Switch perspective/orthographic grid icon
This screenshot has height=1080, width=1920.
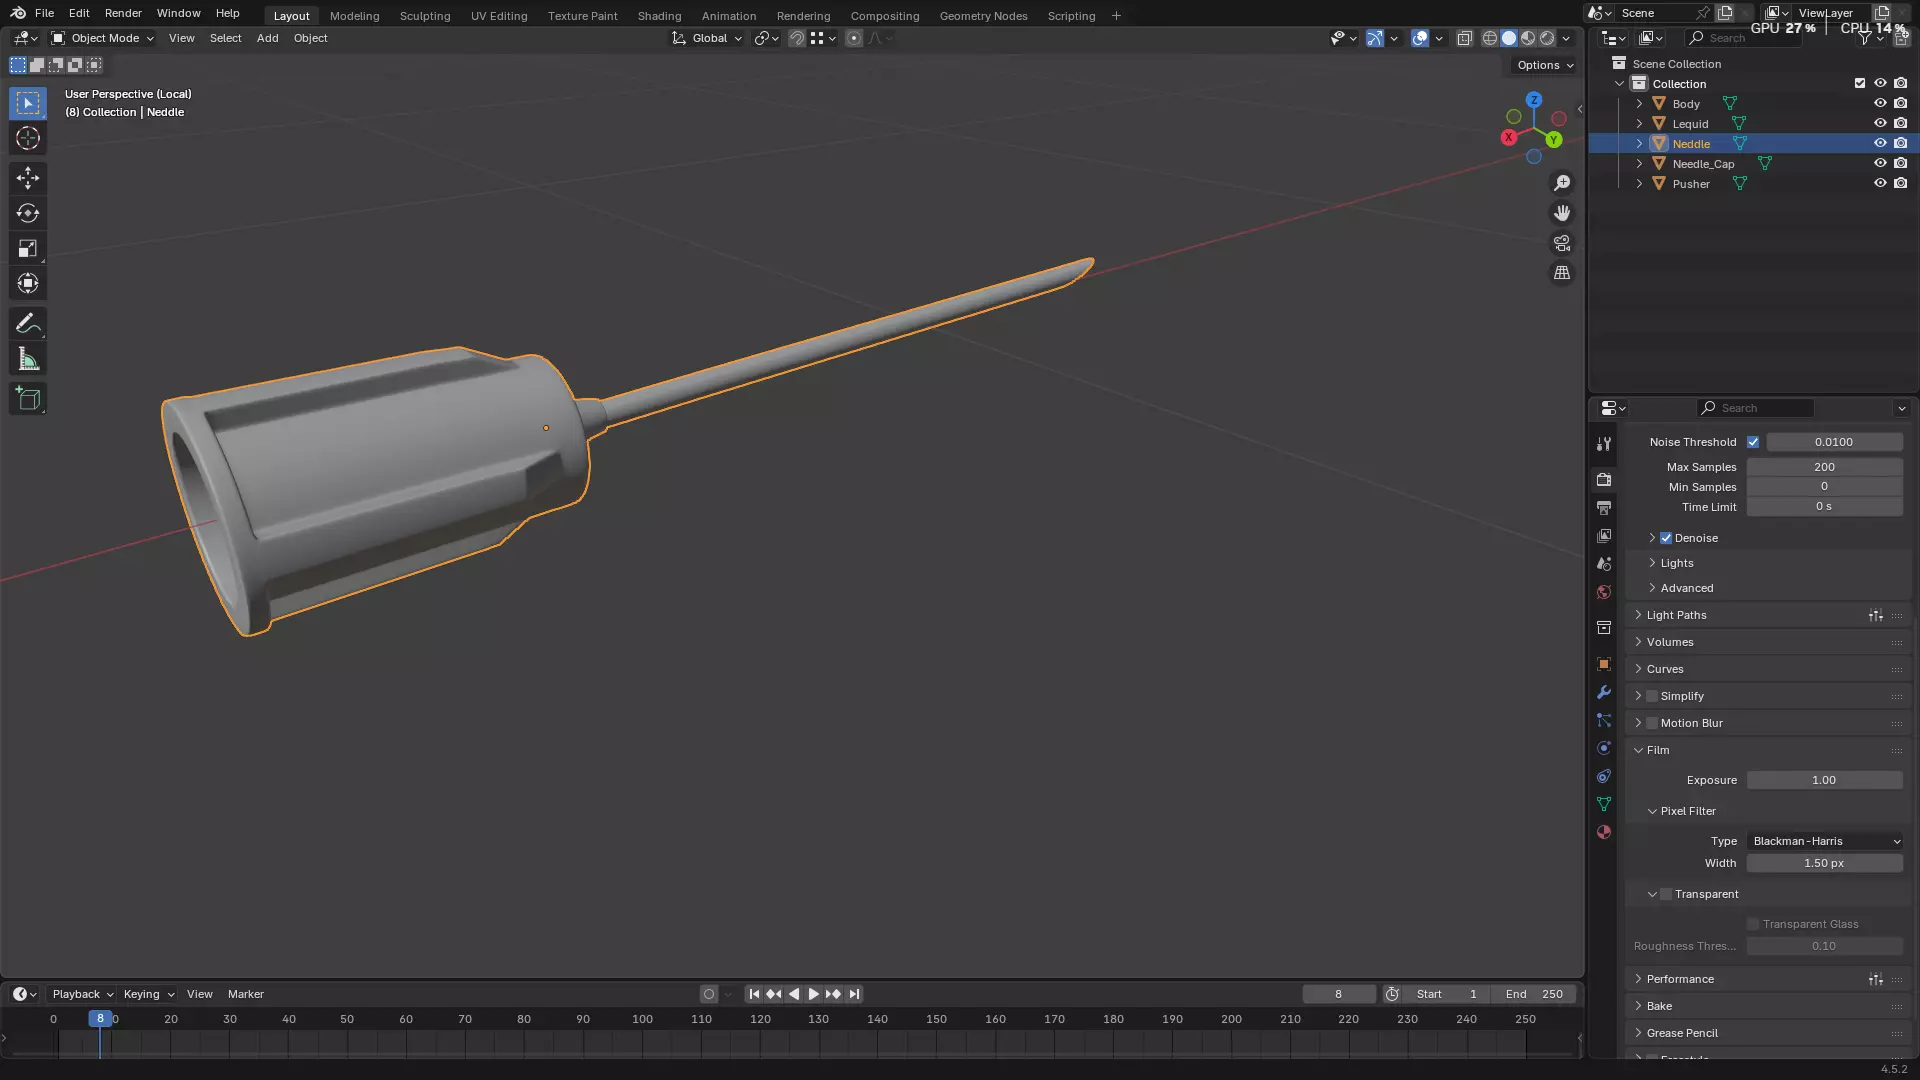1562,273
